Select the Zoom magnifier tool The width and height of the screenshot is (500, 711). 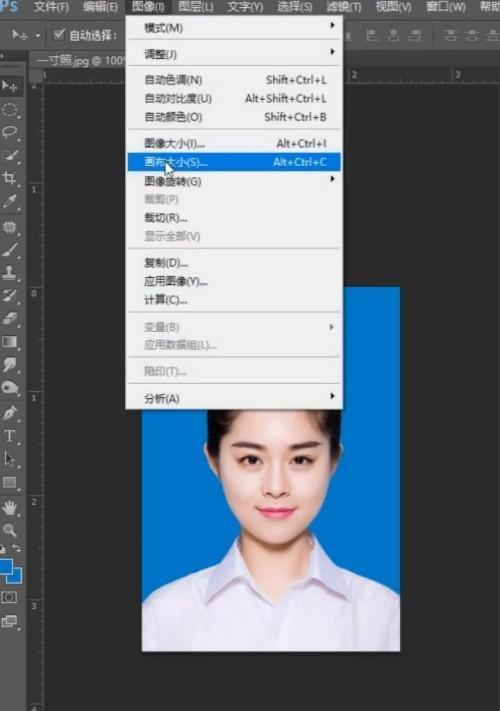(10, 530)
